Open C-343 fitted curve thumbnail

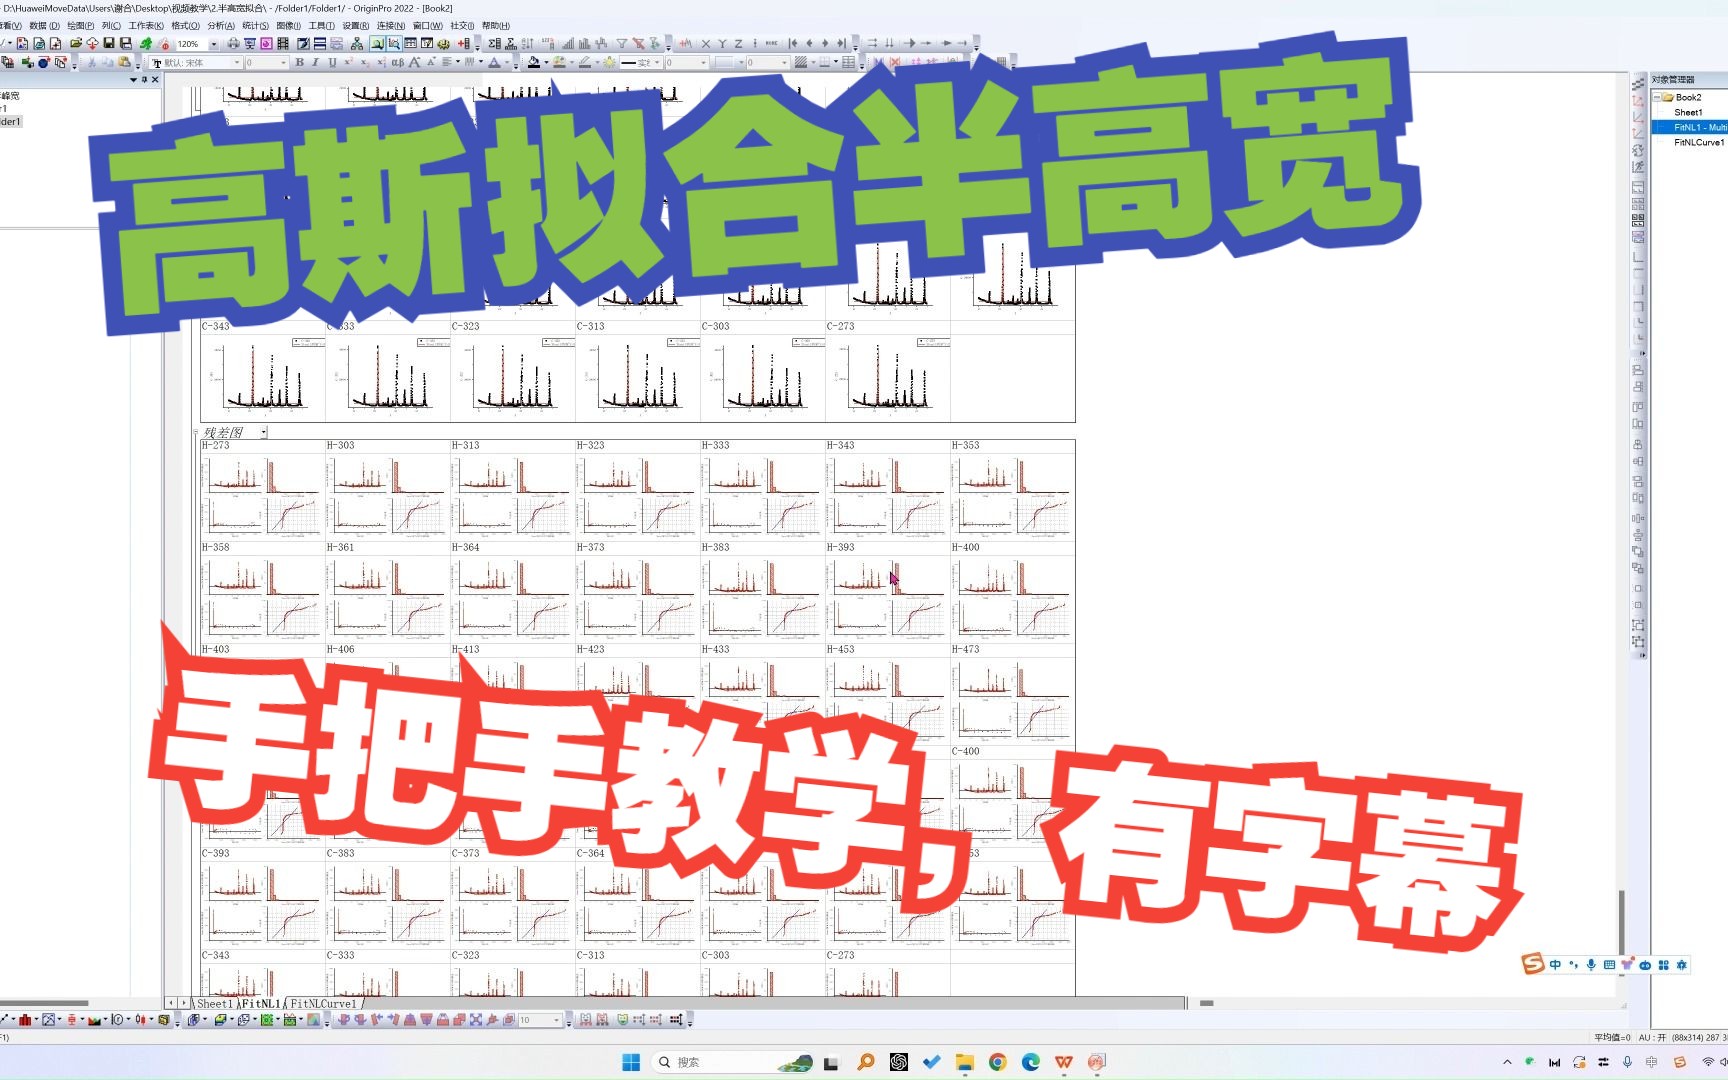pos(262,377)
